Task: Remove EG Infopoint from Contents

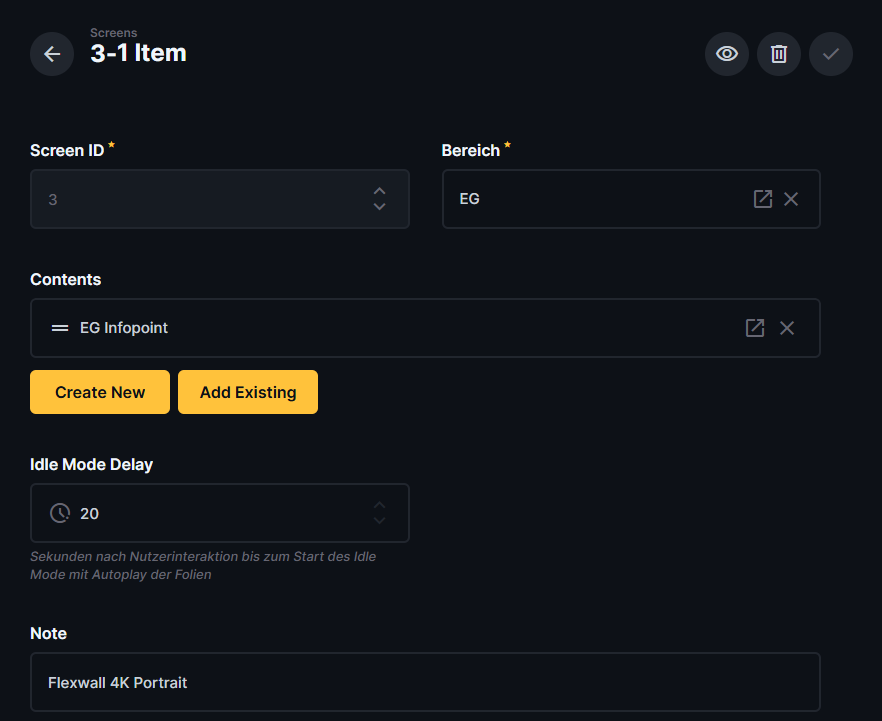Action: click(787, 328)
